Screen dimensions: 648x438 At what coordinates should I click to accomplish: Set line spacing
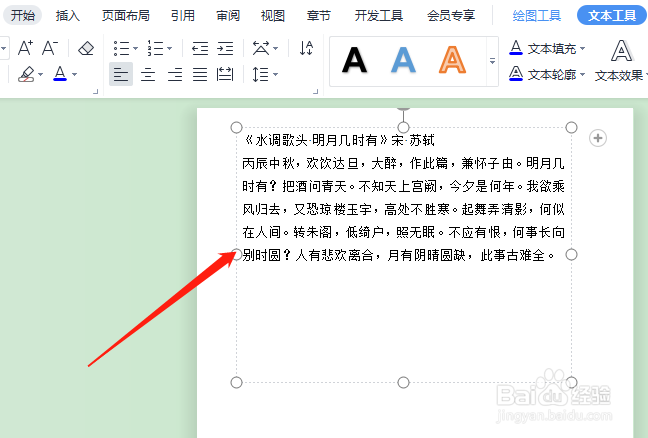261,74
